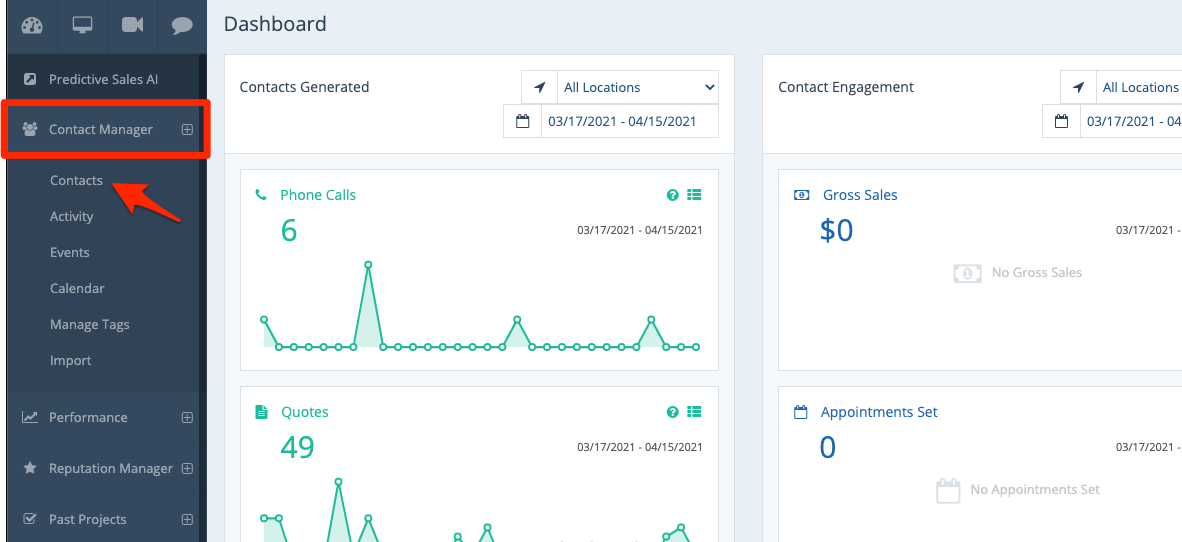Expand the Contact Manager menu section
Viewport: 1182px width, 542px height.
[186, 129]
